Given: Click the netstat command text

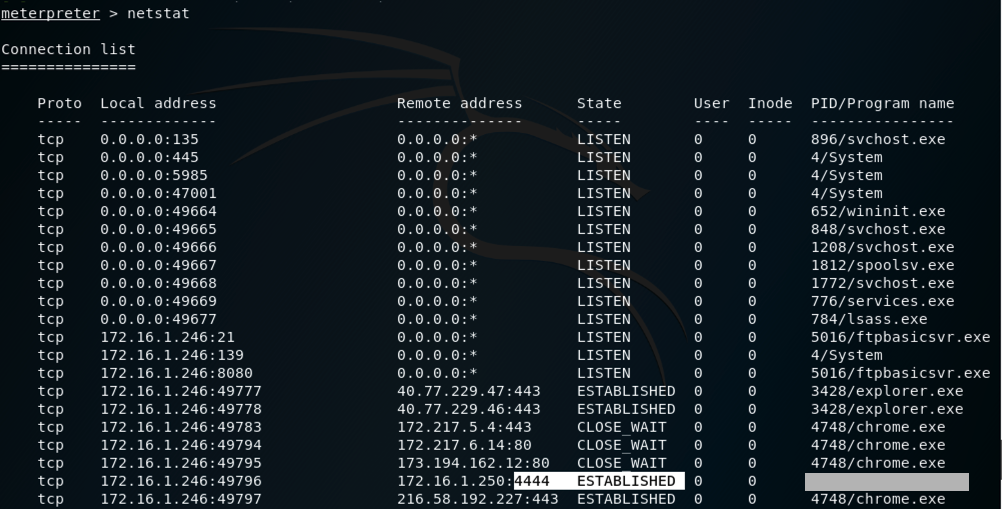Looking at the screenshot, I should 158,13.
